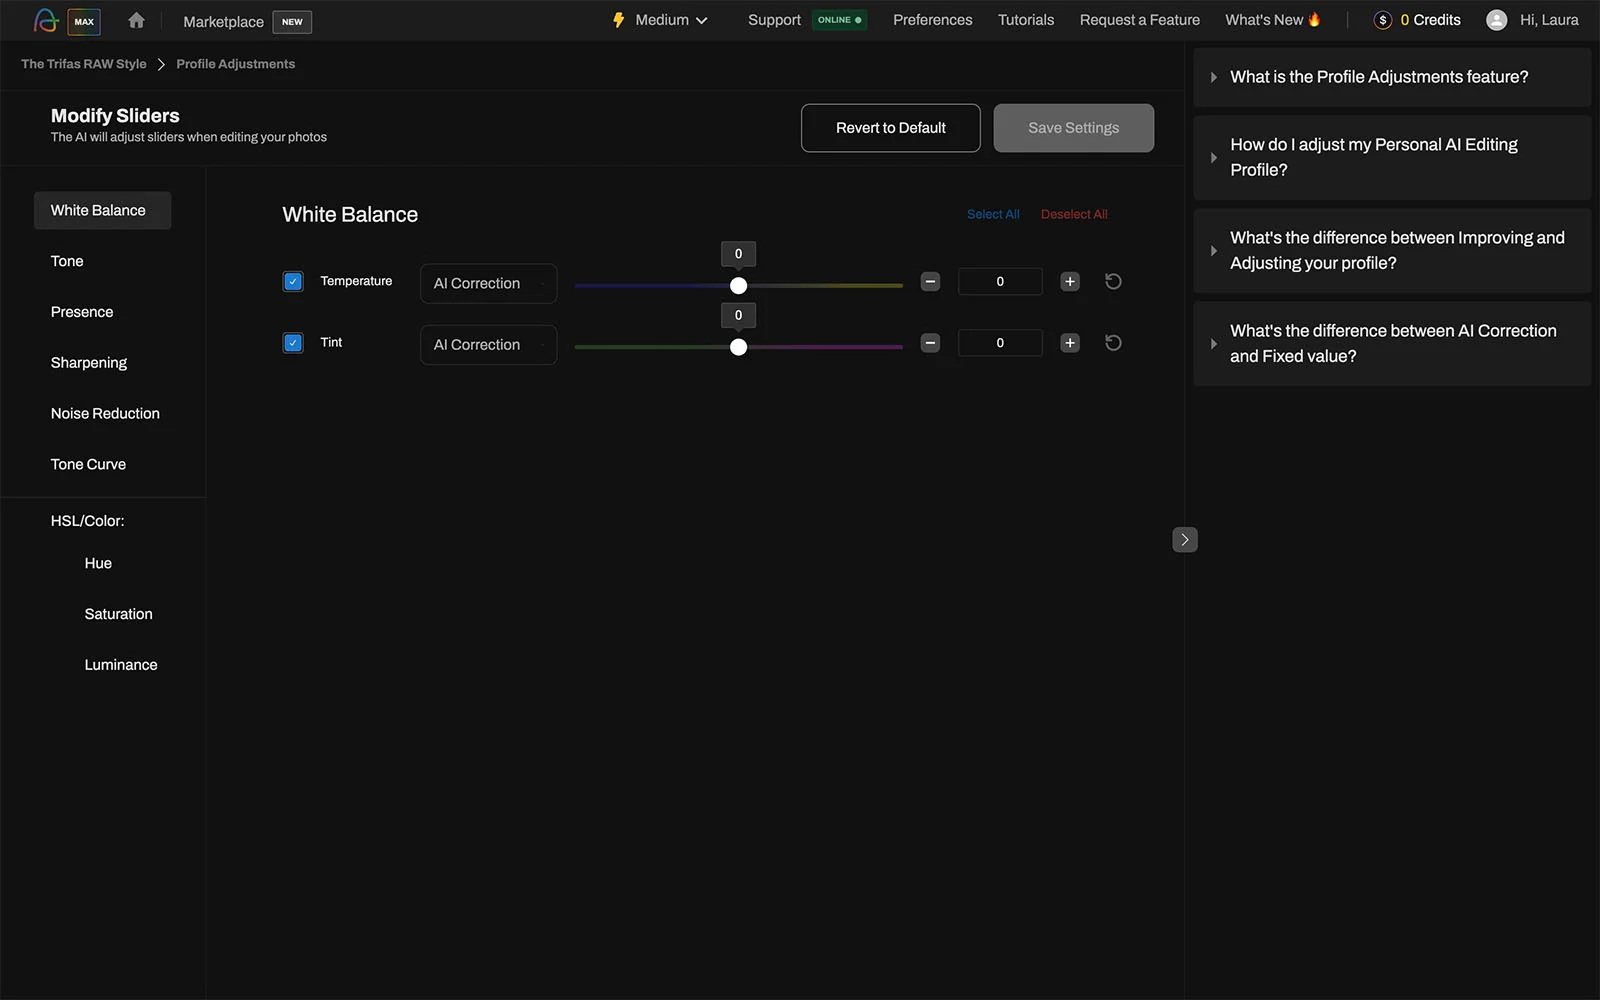Click the Temperature slider handle

tap(738, 286)
